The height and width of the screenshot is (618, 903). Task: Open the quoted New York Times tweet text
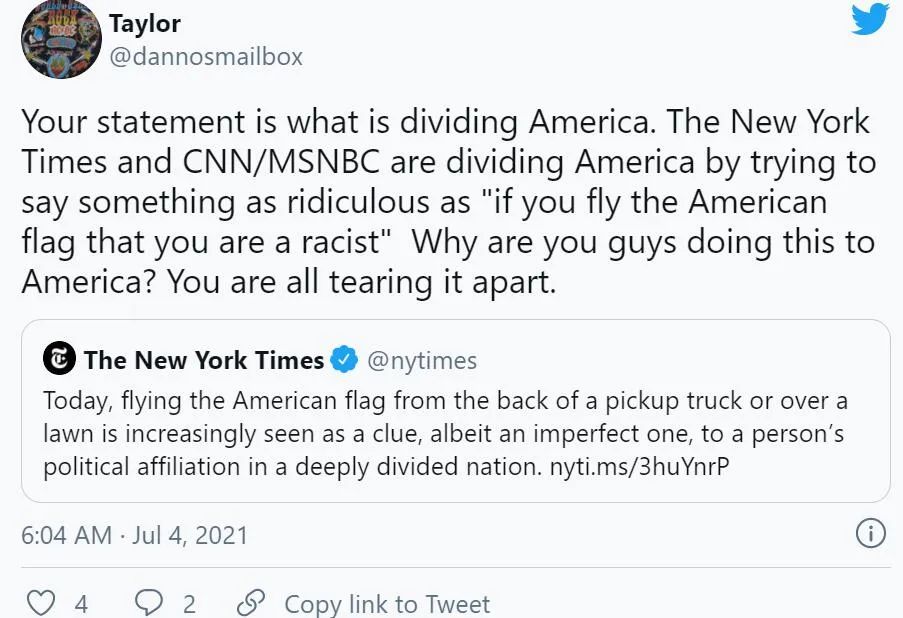[x=445, y=434]
